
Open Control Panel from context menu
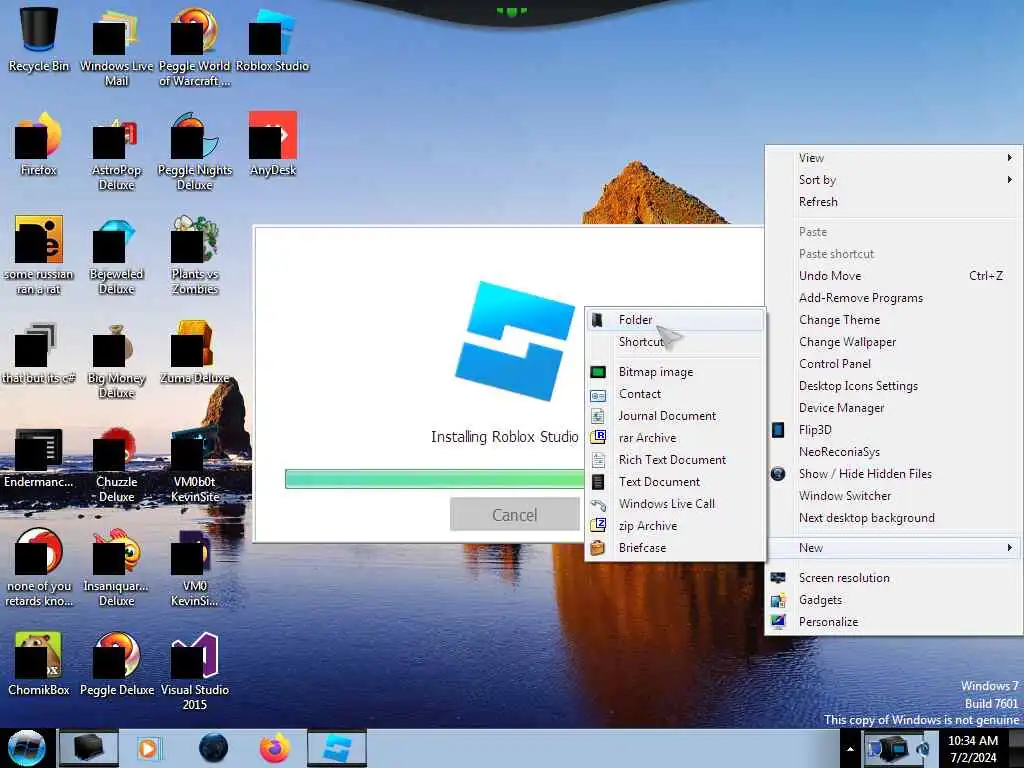tap(893, 364)
